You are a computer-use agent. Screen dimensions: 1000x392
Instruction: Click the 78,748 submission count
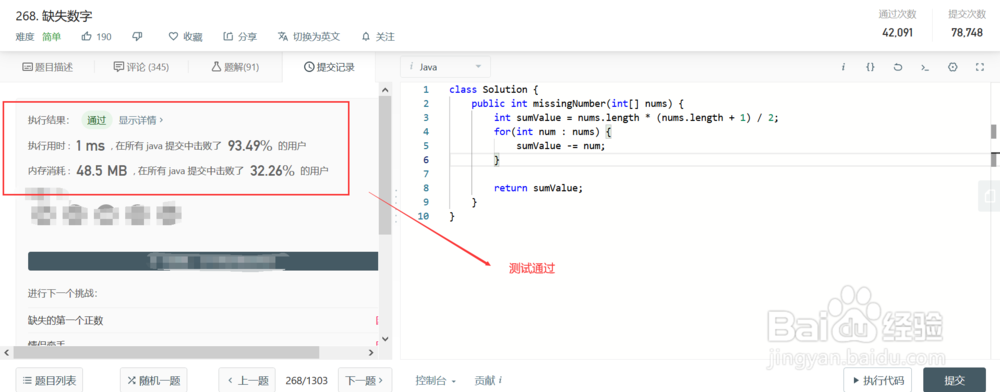[966, 33]
